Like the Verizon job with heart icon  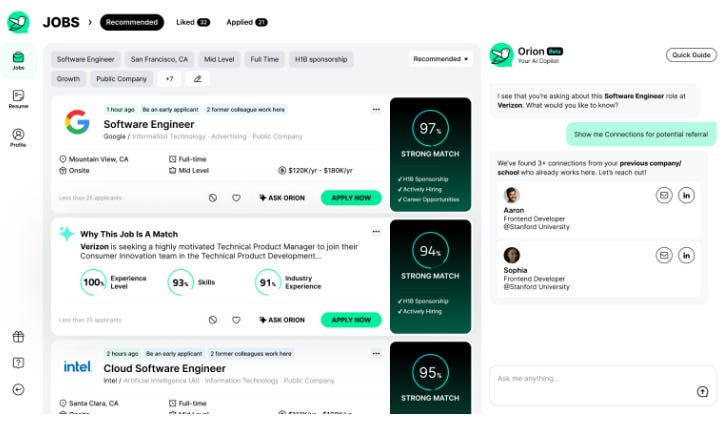236,320
